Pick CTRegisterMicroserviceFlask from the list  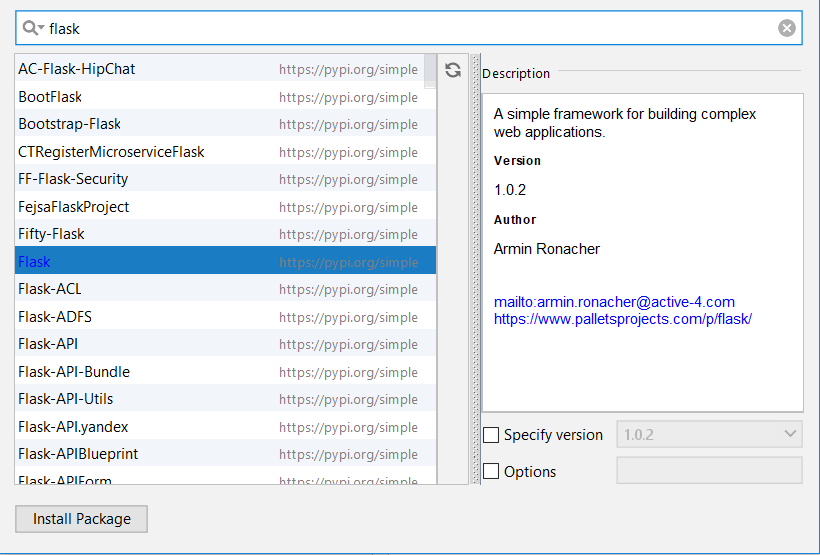[225, 152]
